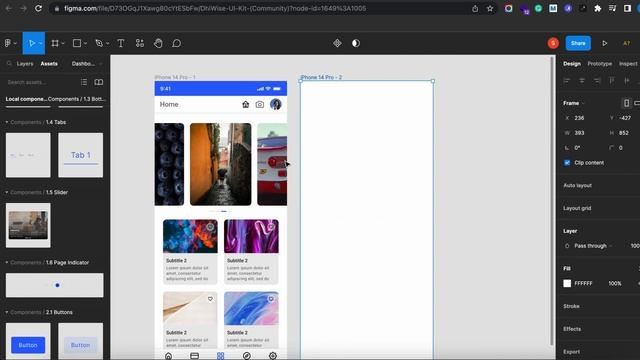640x360 pixels.
Task: Toggle heart on purple image card
Action: tap(271, 227)
